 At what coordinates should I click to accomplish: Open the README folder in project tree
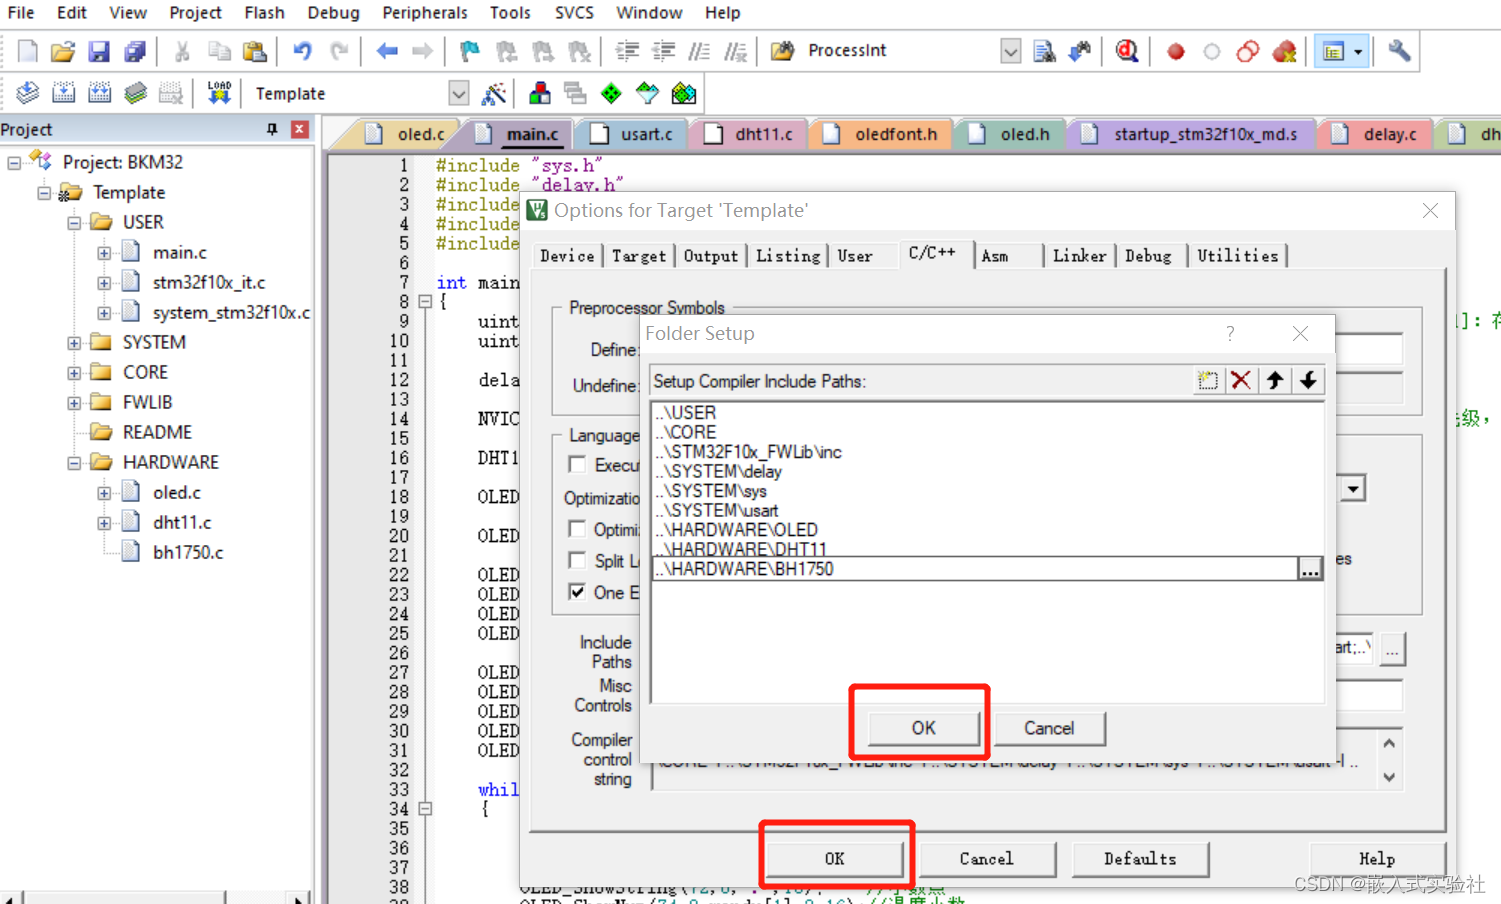(x=157, y=432)
